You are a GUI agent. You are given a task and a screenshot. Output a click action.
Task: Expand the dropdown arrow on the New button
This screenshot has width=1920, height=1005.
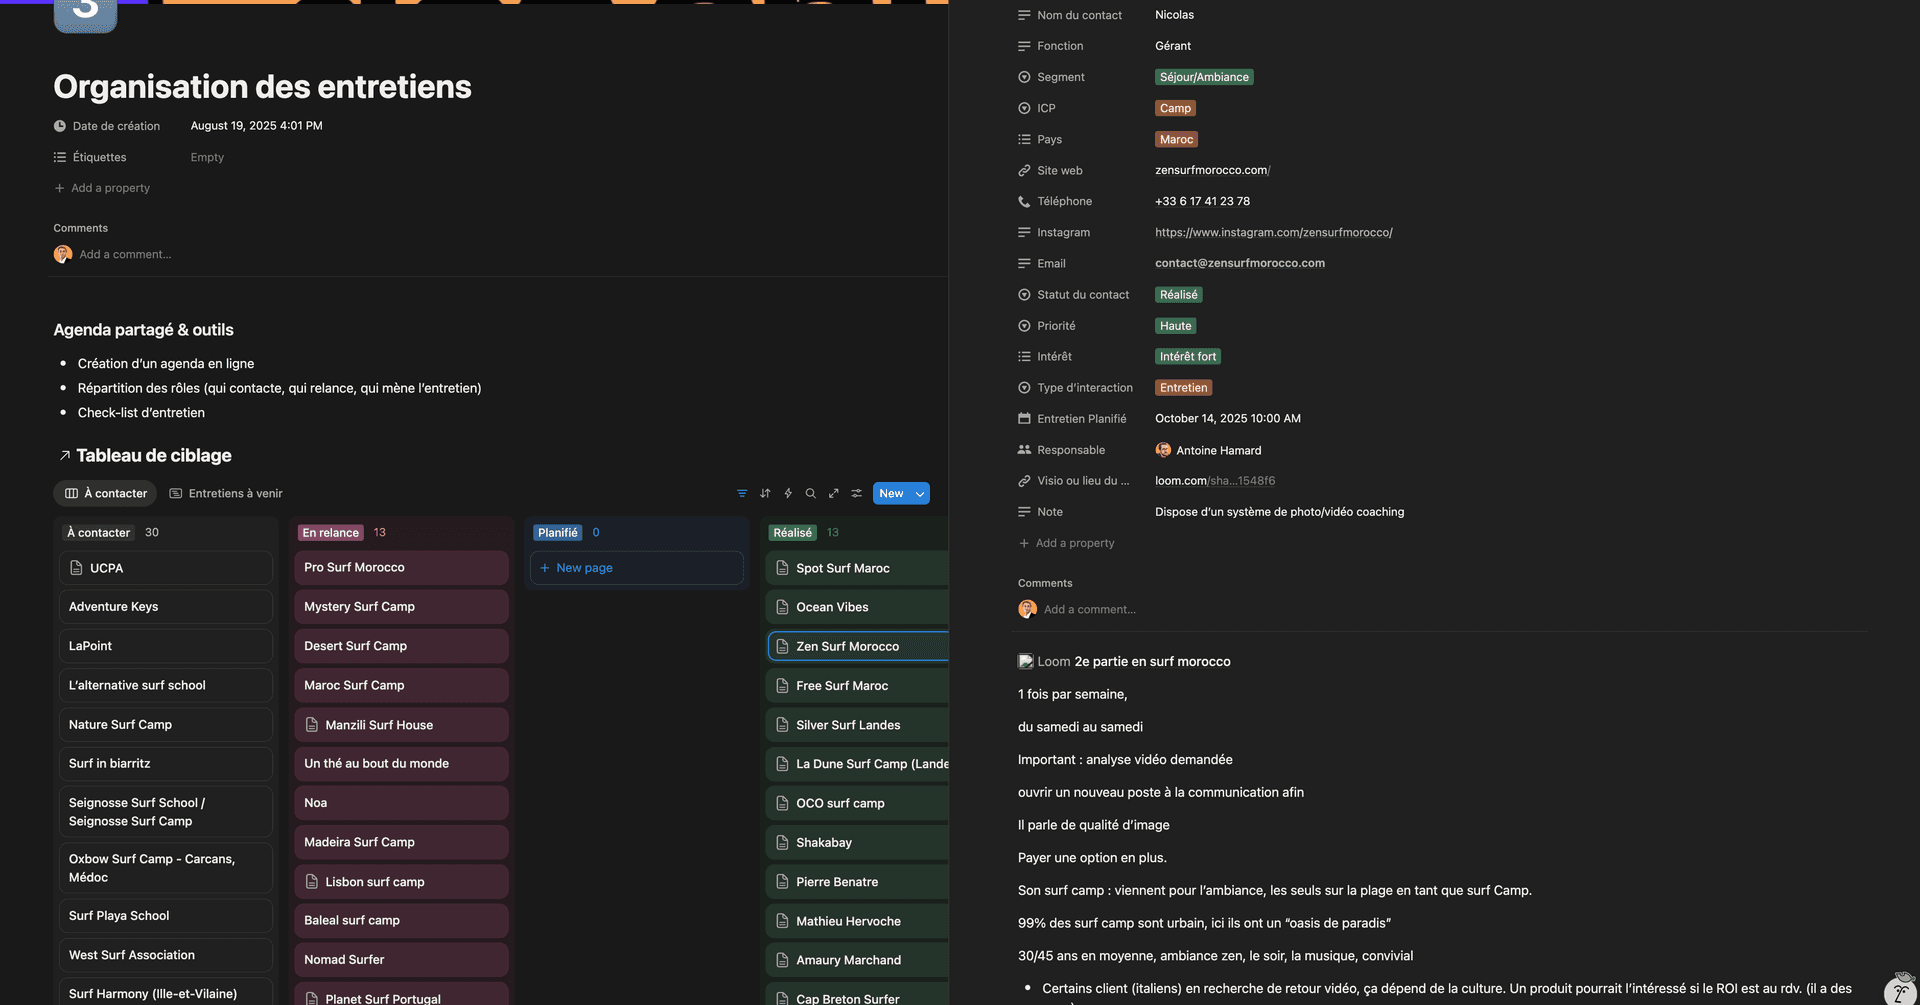pyautogui.click(x=920, y=494)
